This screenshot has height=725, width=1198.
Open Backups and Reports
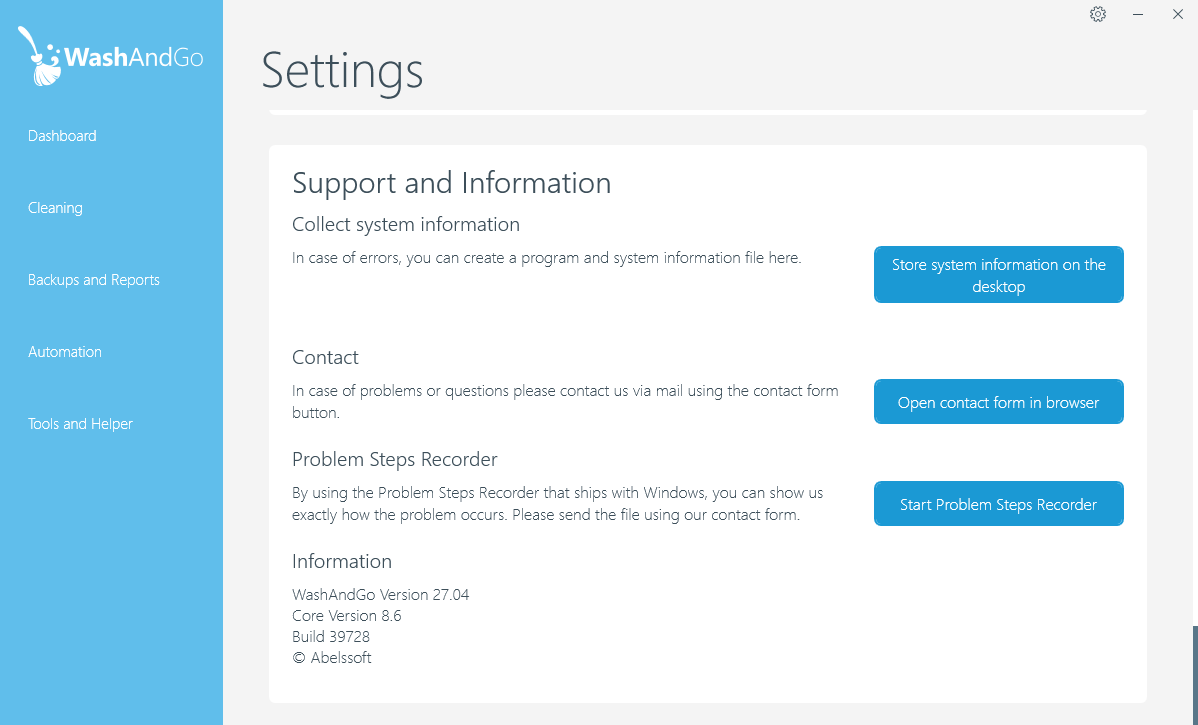[x=94, y=280]
